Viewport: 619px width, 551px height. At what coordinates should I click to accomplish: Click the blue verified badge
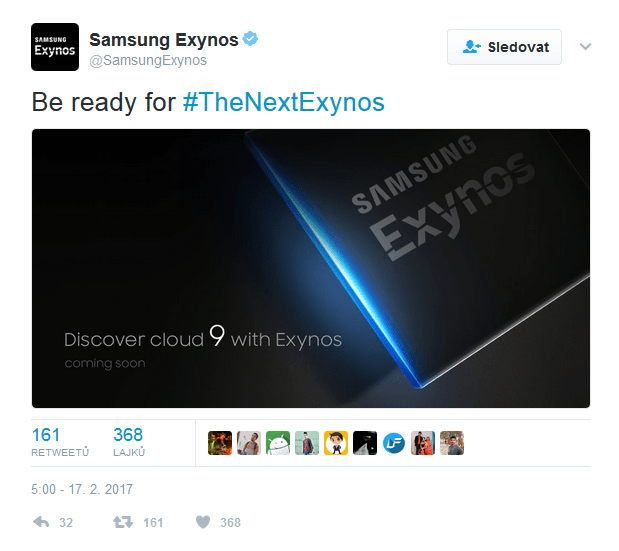[x=250, y=39]
